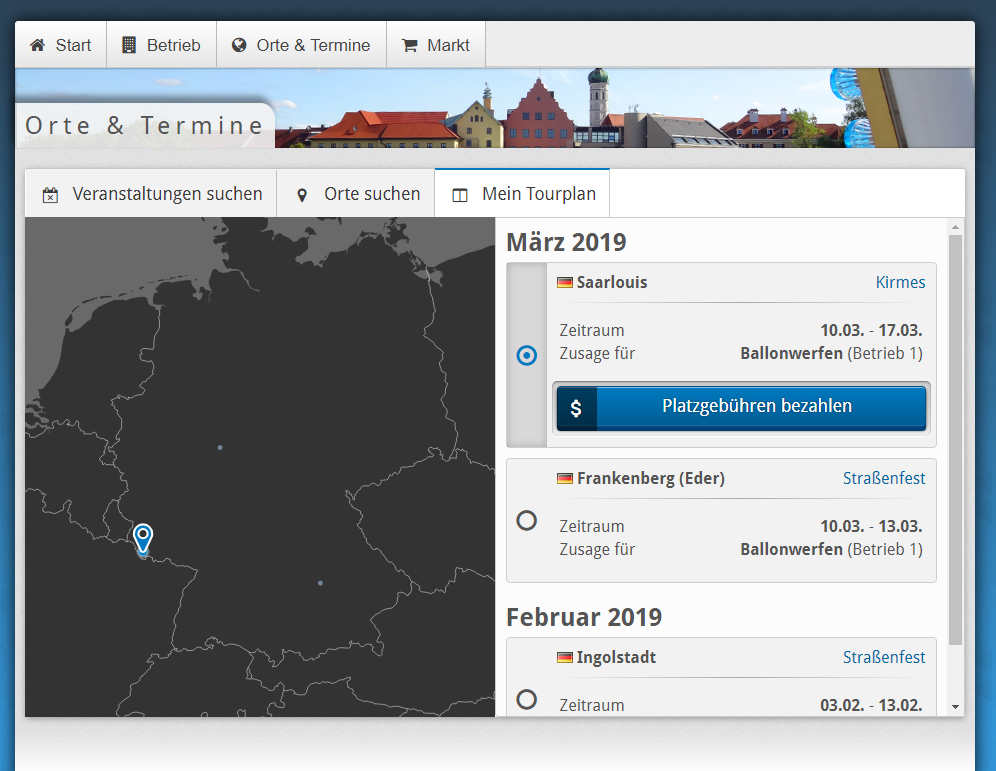Click the globe icon for Orte & Termine
The width and height of the screenshot is (996, 771).
239,45
